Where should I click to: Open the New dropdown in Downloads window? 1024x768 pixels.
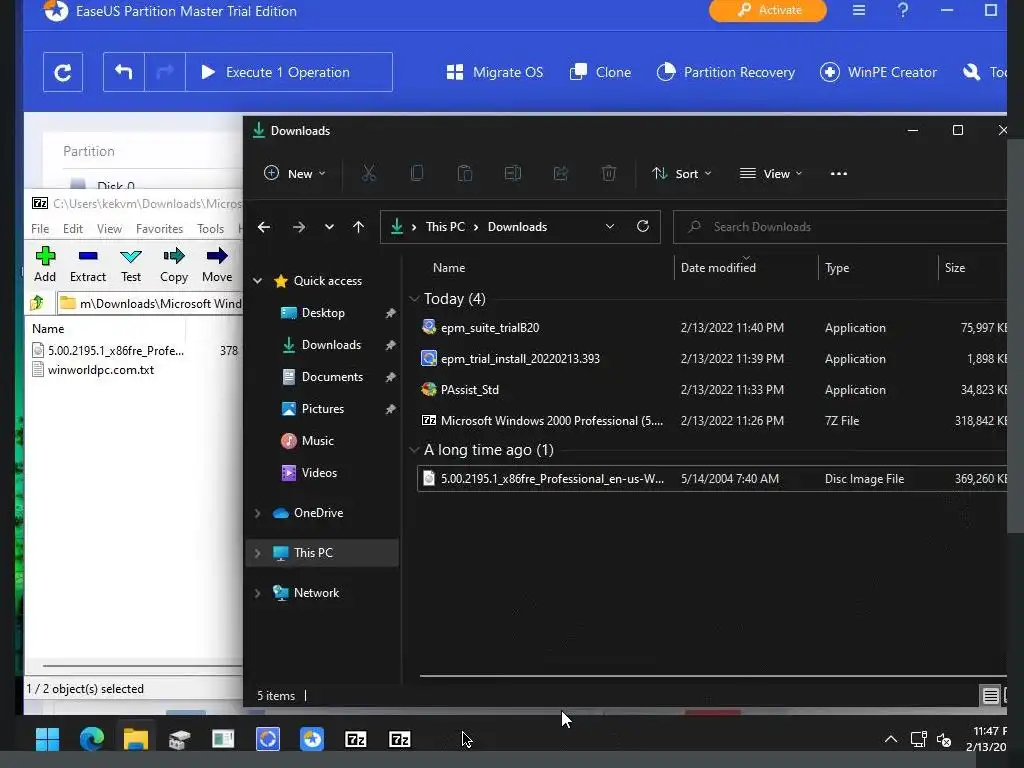(x=295, y=174)
